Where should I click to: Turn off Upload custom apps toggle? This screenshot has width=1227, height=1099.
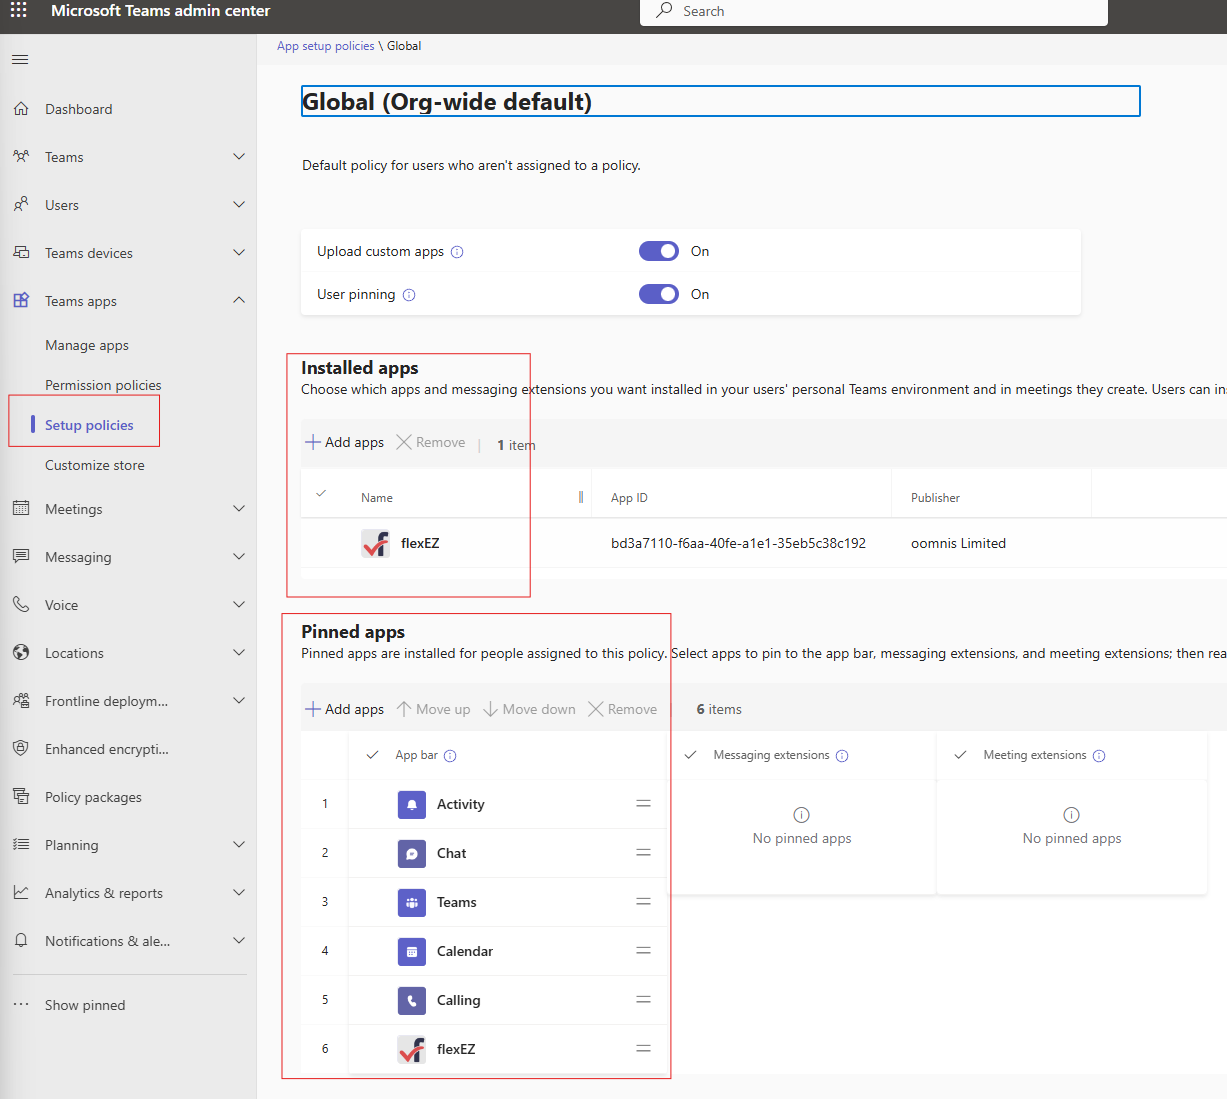659,251
